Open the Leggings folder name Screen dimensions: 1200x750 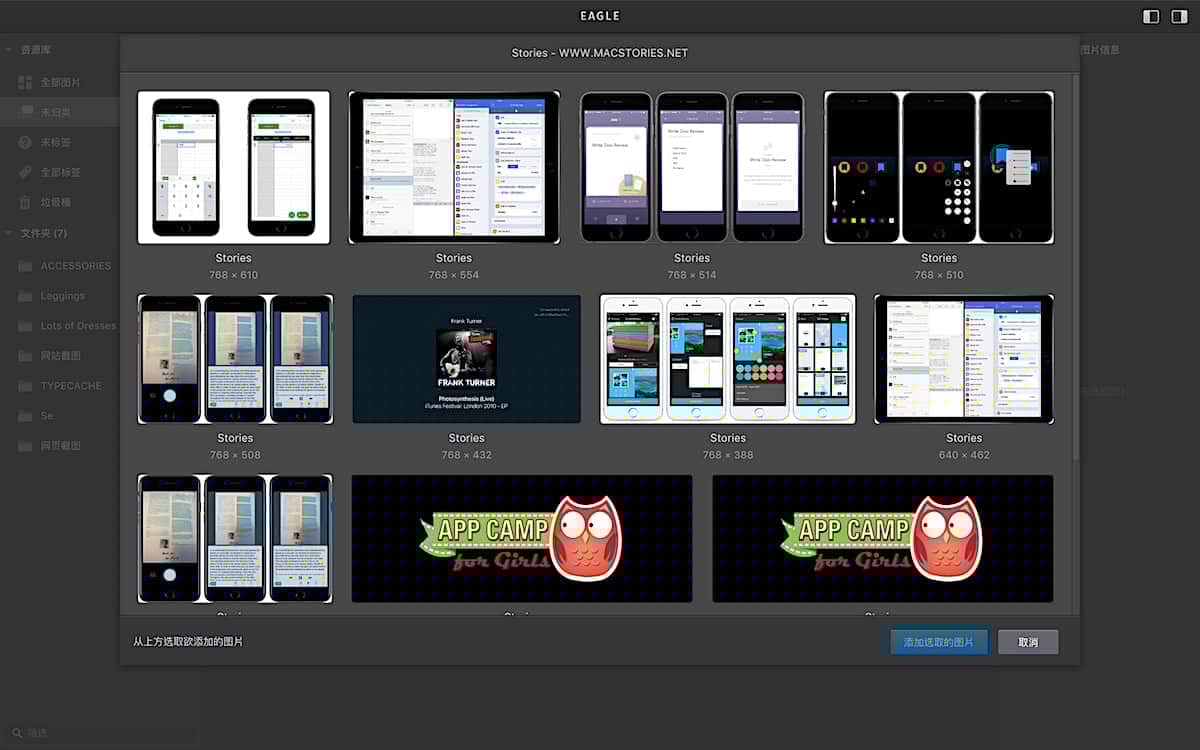(x=63, y=296)
